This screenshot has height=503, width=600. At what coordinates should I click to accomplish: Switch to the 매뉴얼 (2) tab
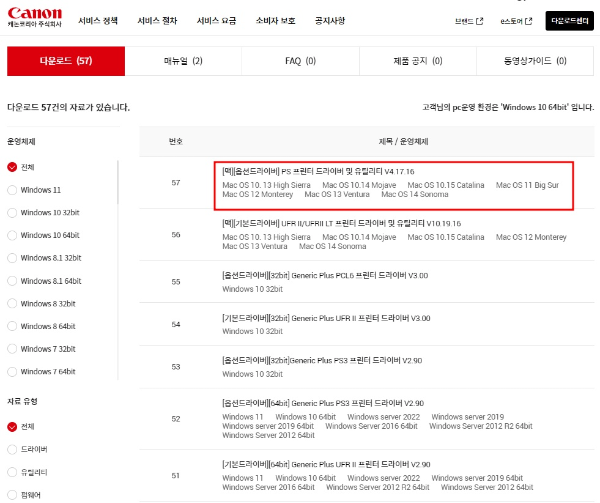click(x=183, y=61)
